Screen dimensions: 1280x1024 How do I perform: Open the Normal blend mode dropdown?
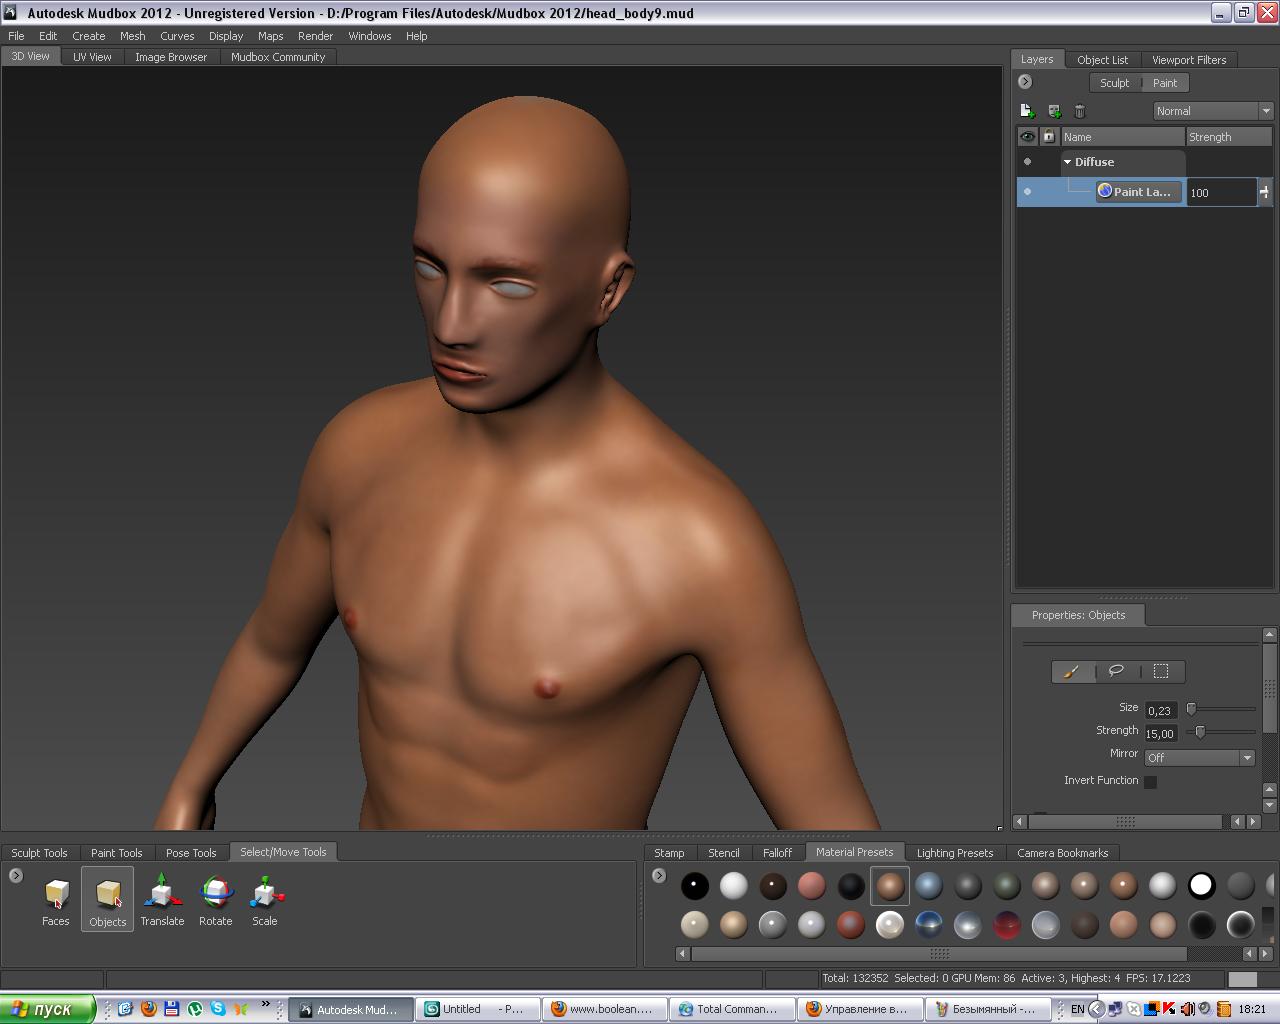coord(1213,111)
